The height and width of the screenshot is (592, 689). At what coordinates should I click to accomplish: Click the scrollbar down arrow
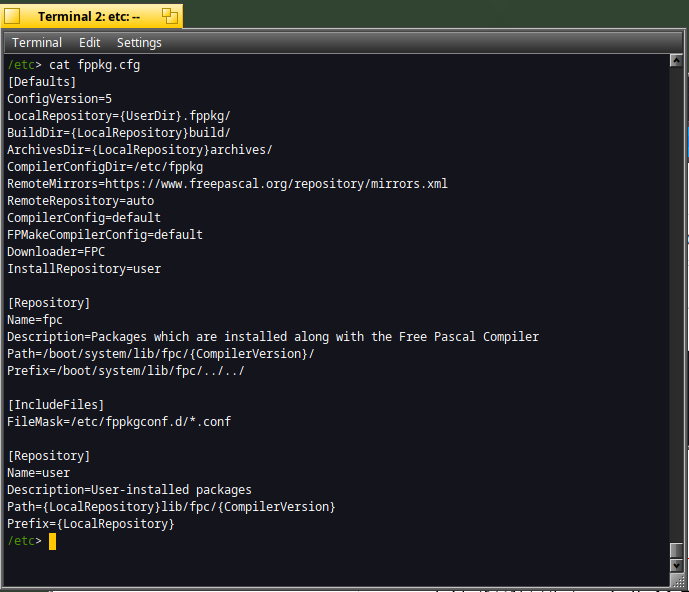point(676,566)
